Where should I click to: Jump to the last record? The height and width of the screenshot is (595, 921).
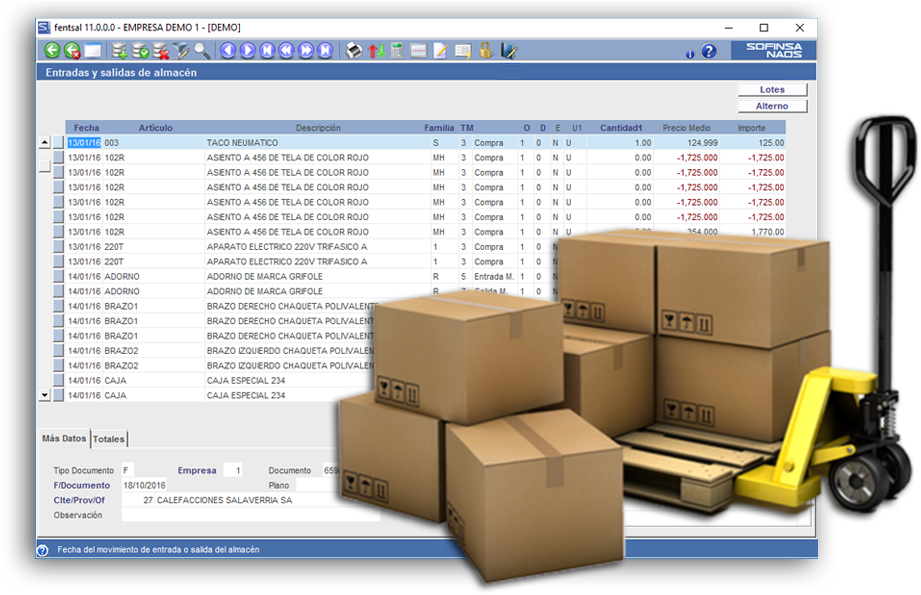pos(325,50)
